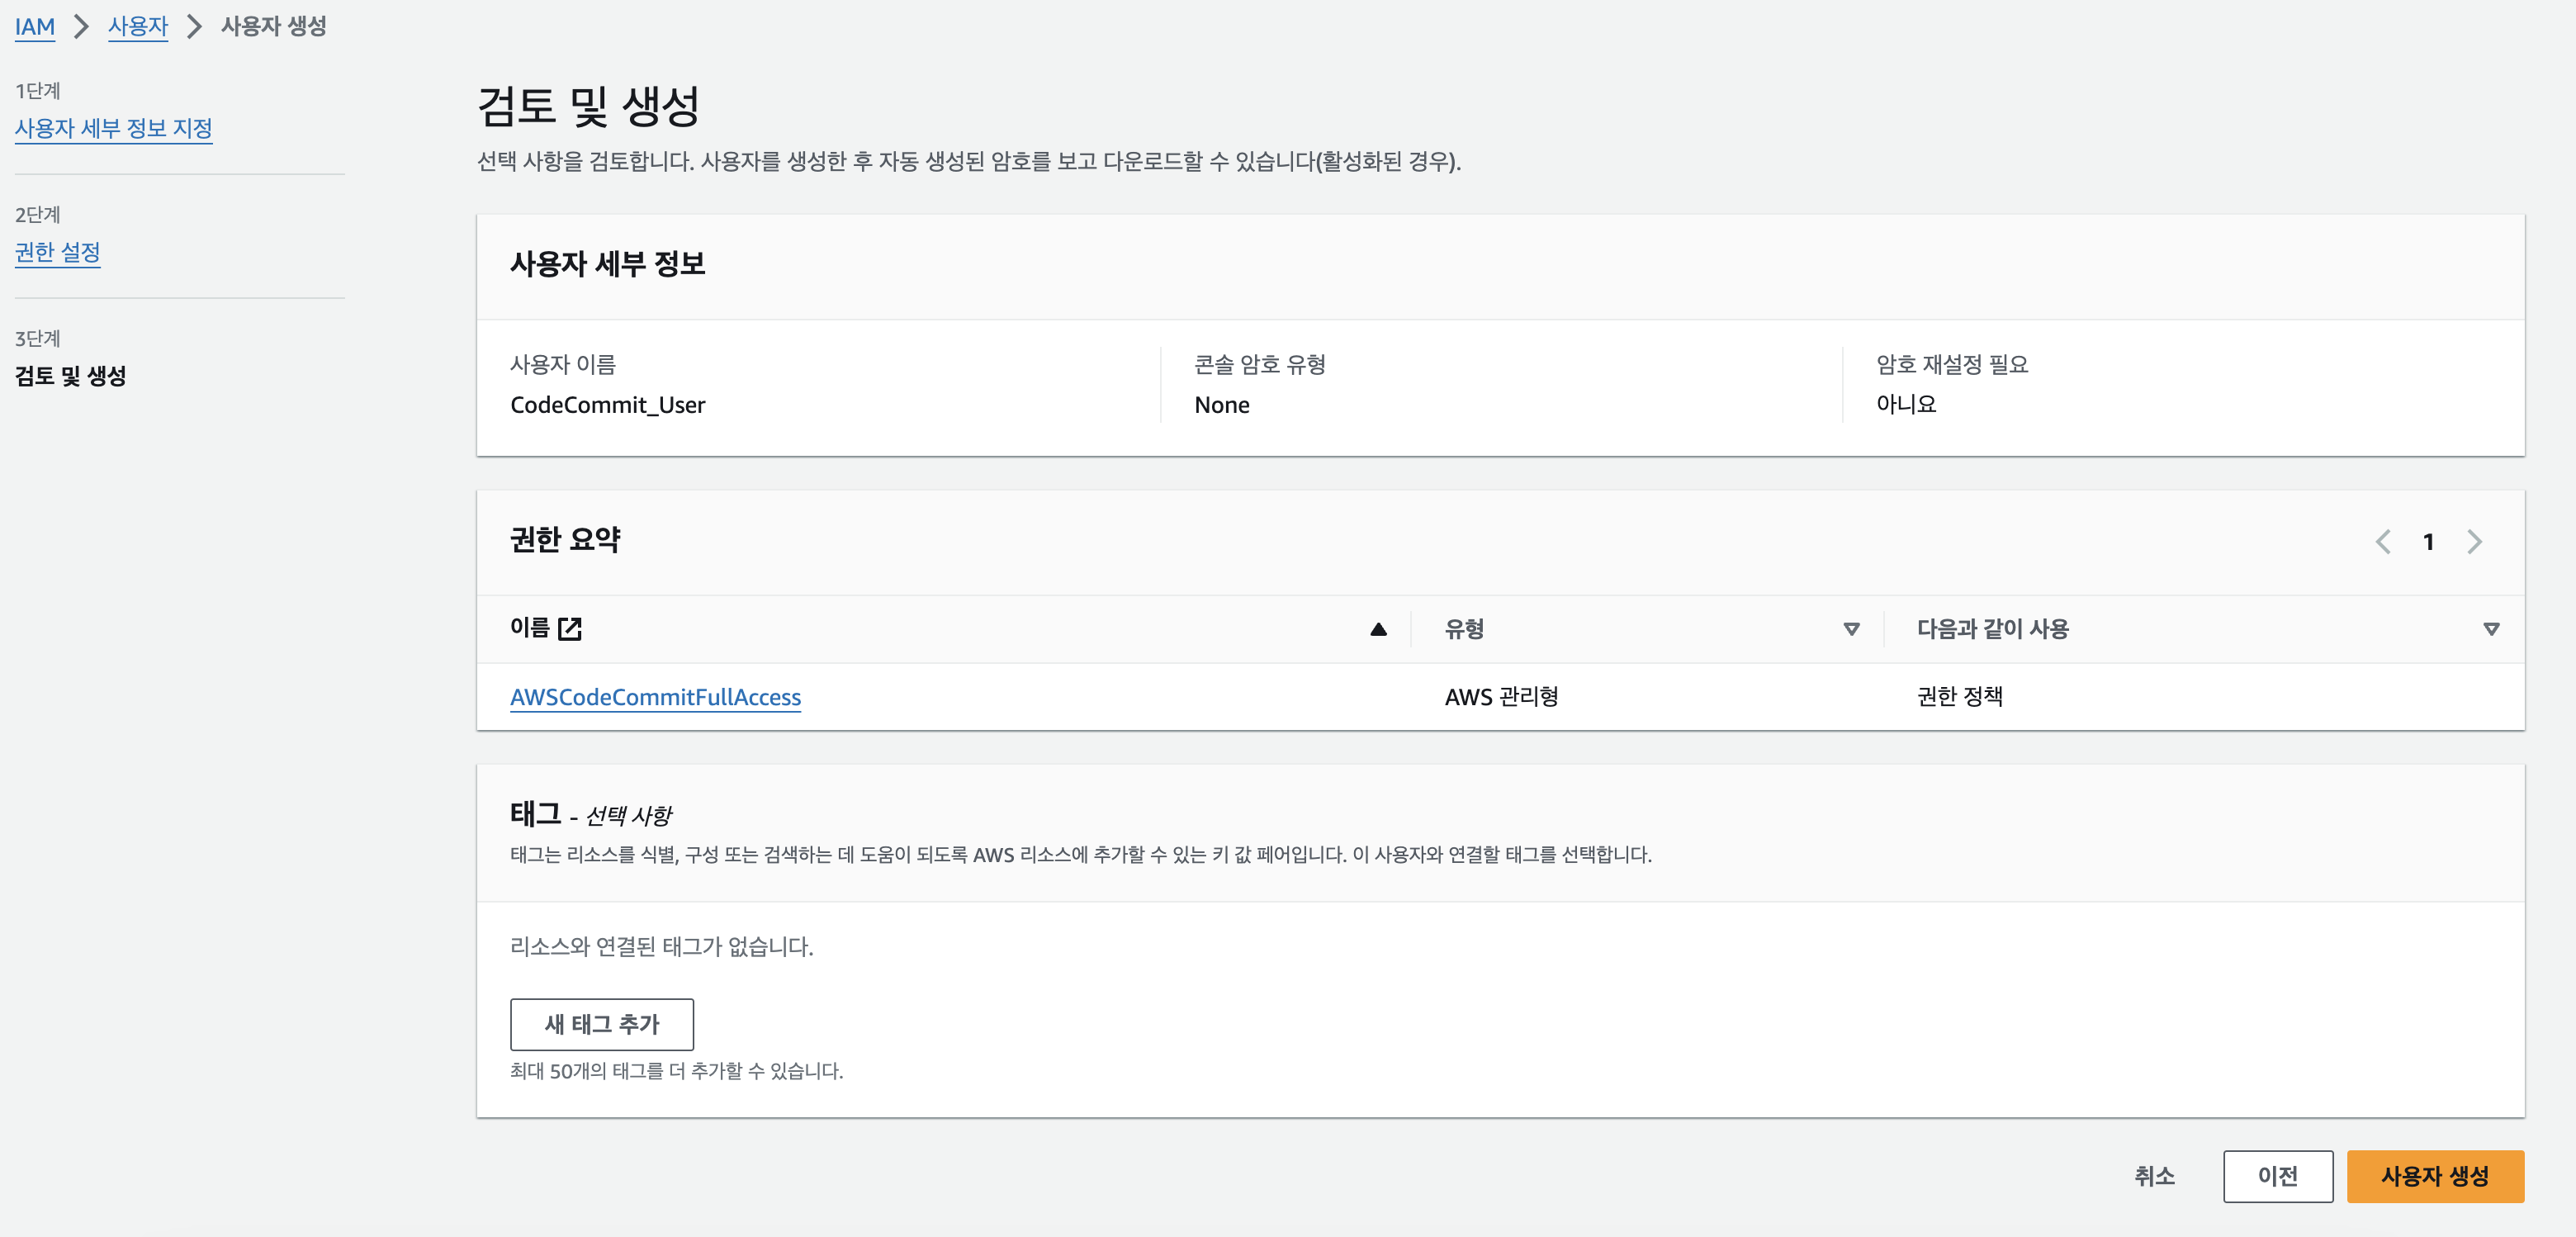Open the 사용자 breadcrumb link

point(138,26)
